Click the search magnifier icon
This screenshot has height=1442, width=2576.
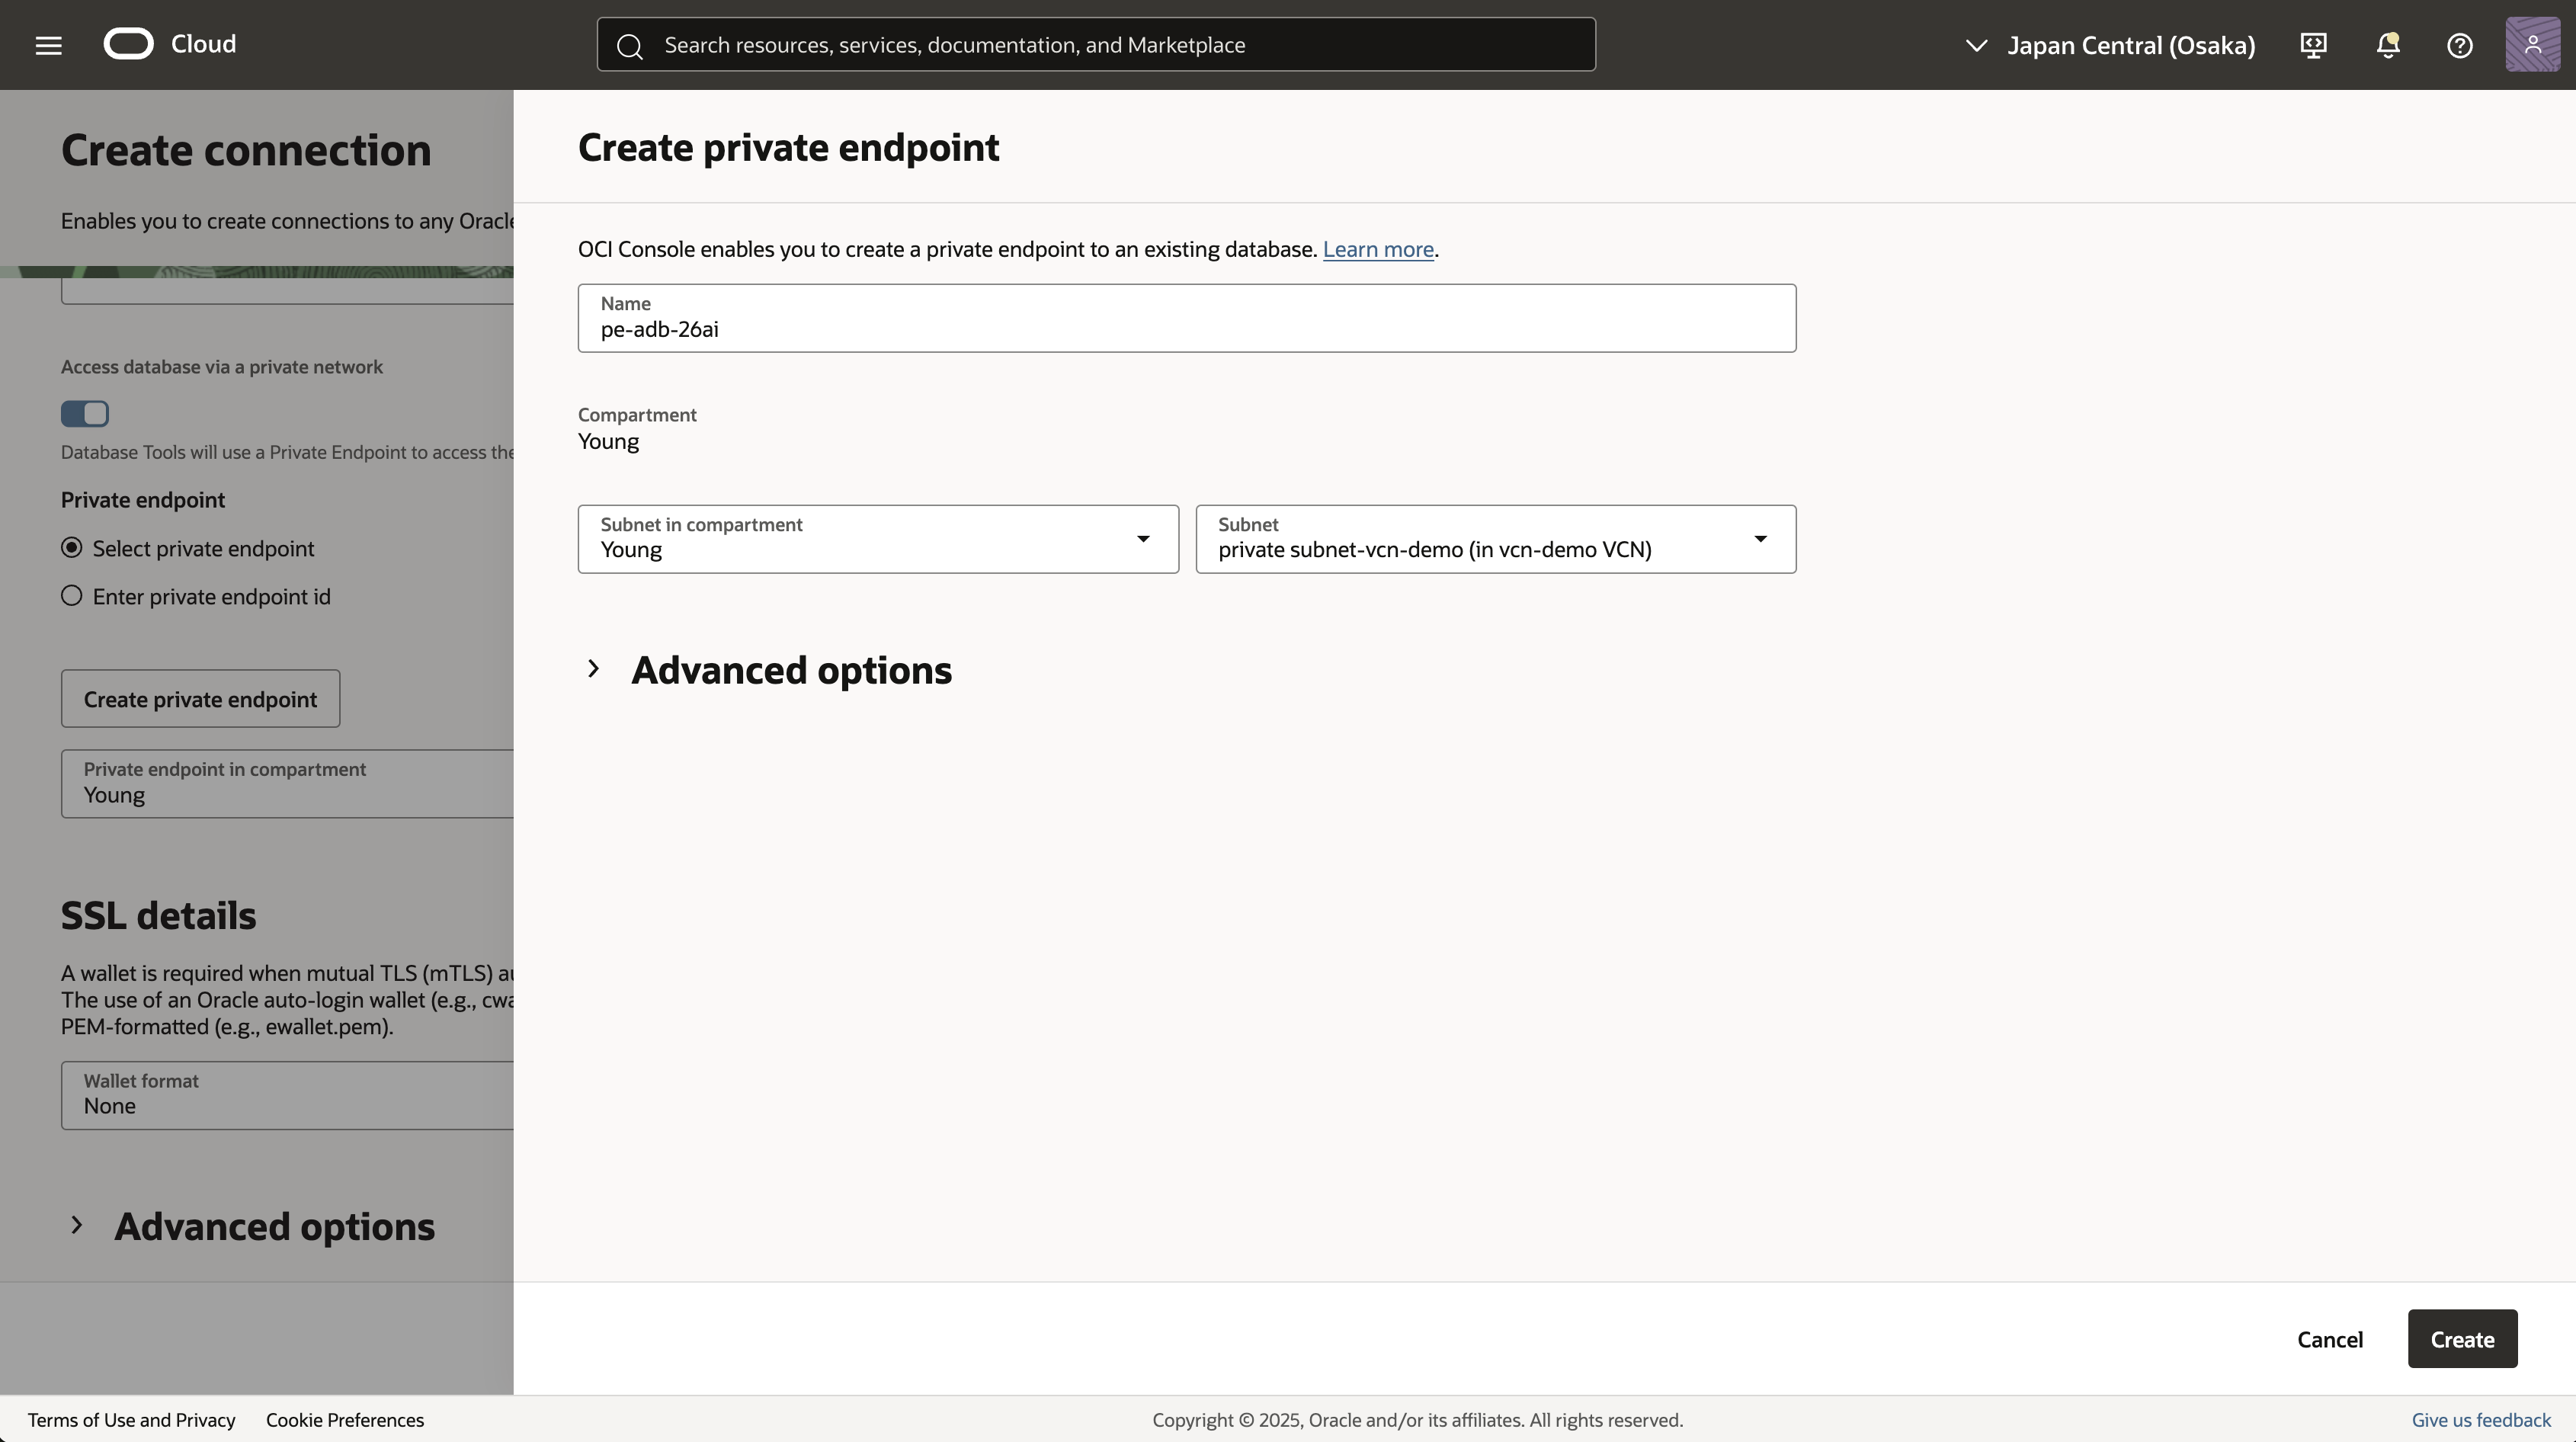point(630,44)
